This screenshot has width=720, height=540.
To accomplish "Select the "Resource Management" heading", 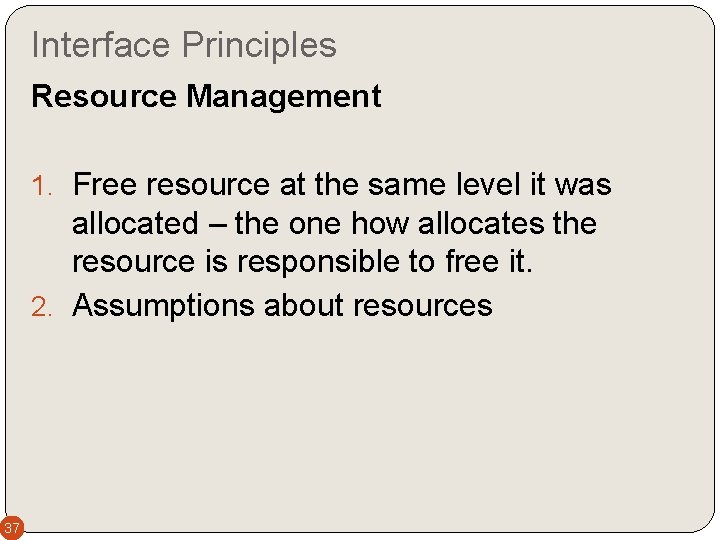I will [x=206, y=97].
